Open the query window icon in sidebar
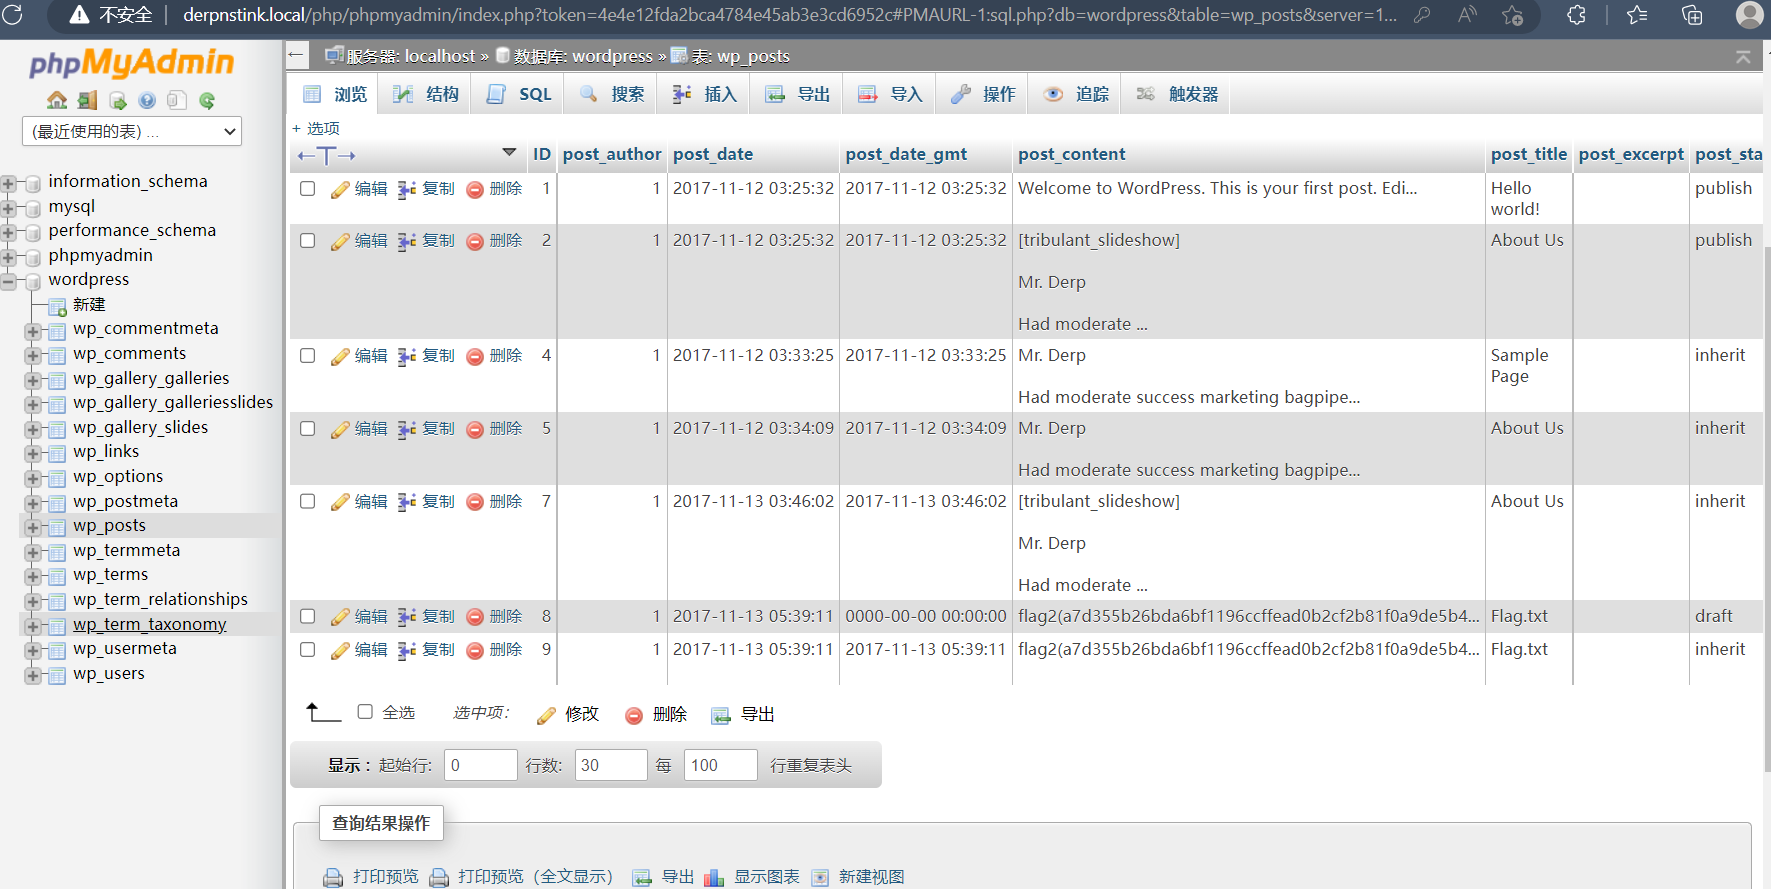The width and height of the screenshot is (1771, 889). (x=118, y=100)
